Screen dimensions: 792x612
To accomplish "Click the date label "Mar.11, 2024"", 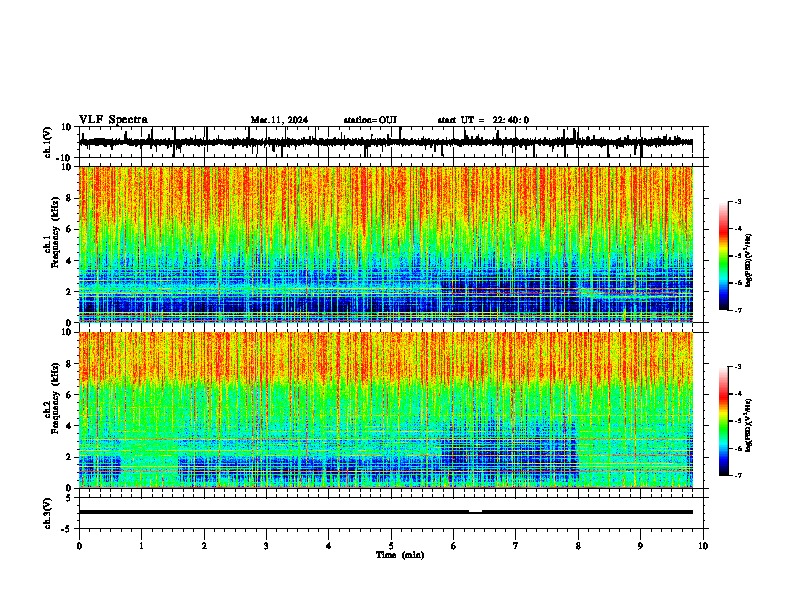I will 279,120.
